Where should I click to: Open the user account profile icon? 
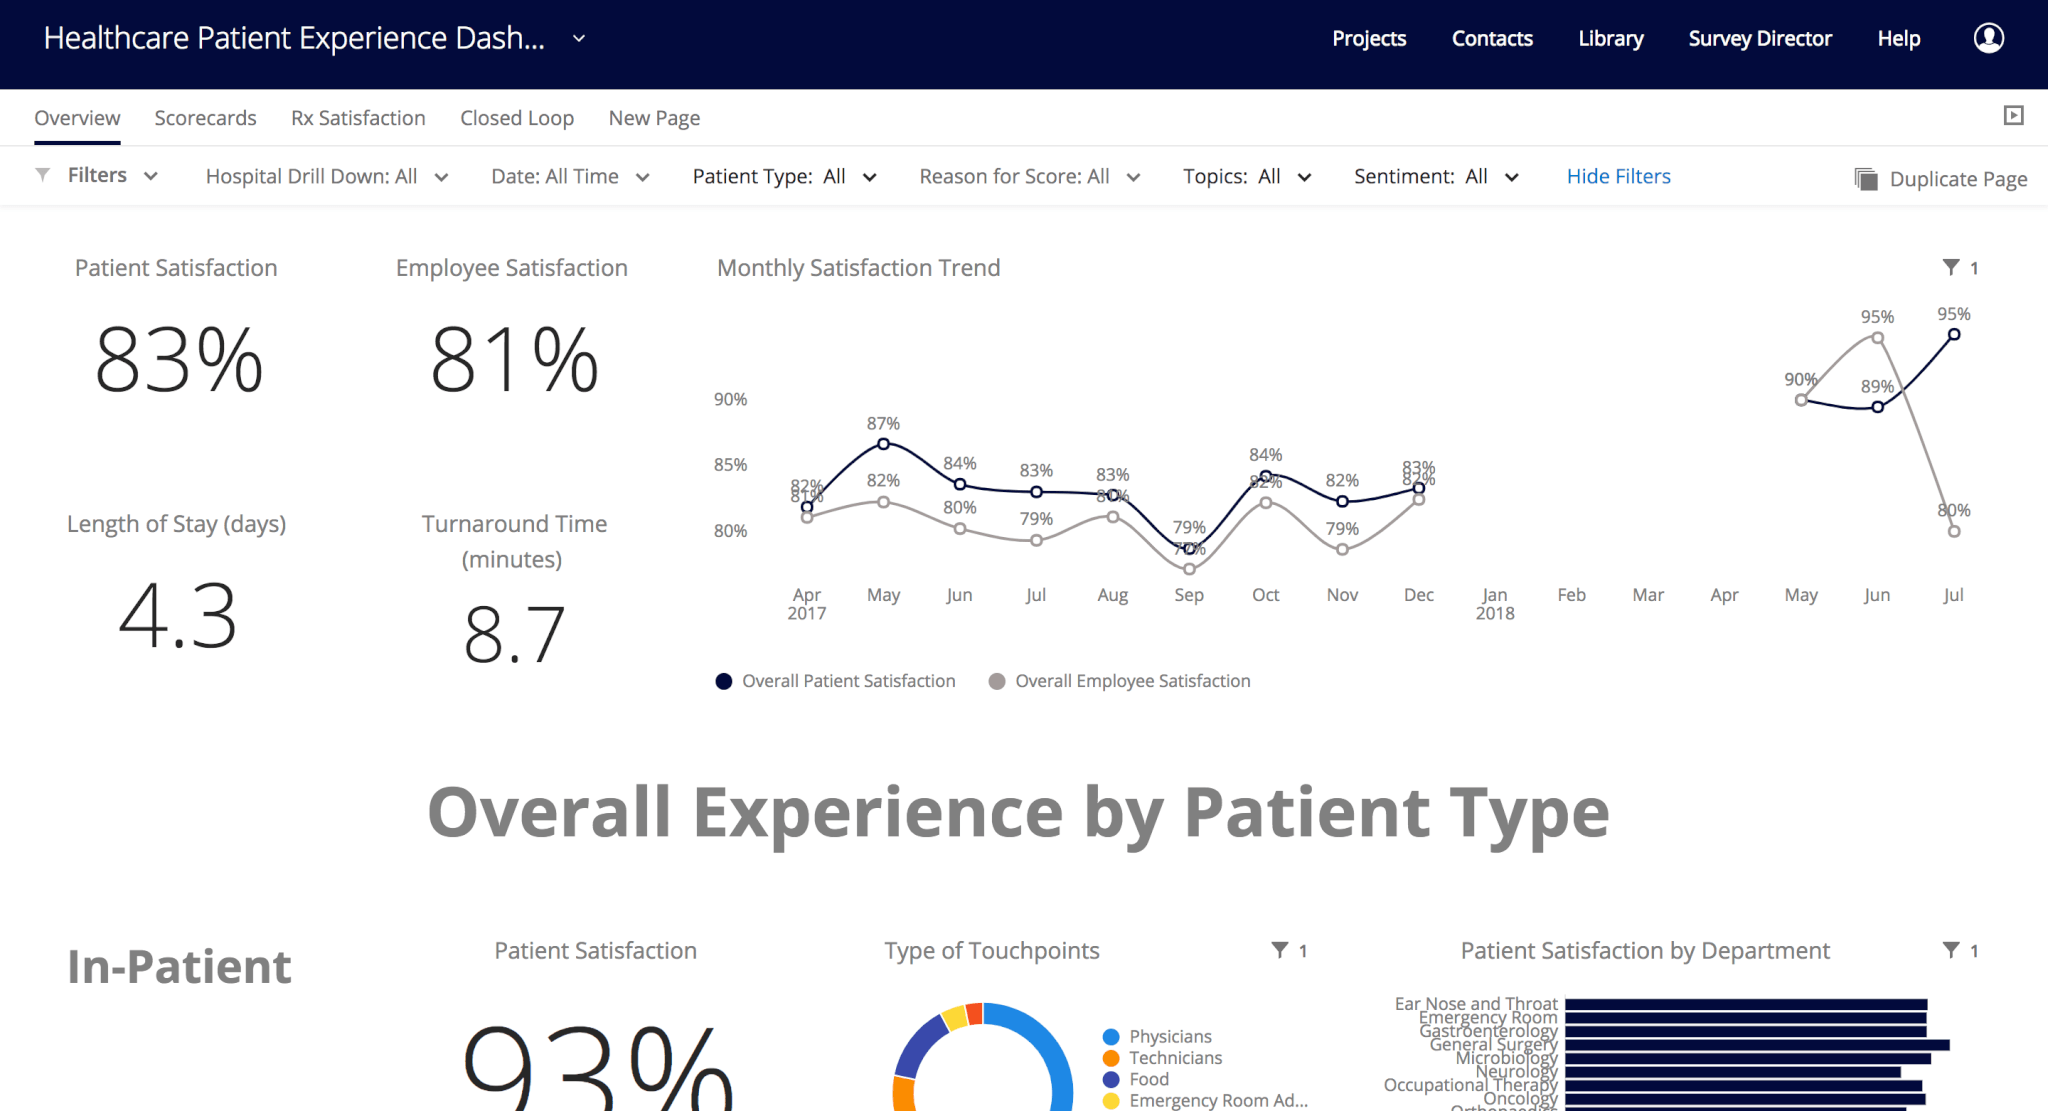pyautogui.click(x=1988, y=38)
